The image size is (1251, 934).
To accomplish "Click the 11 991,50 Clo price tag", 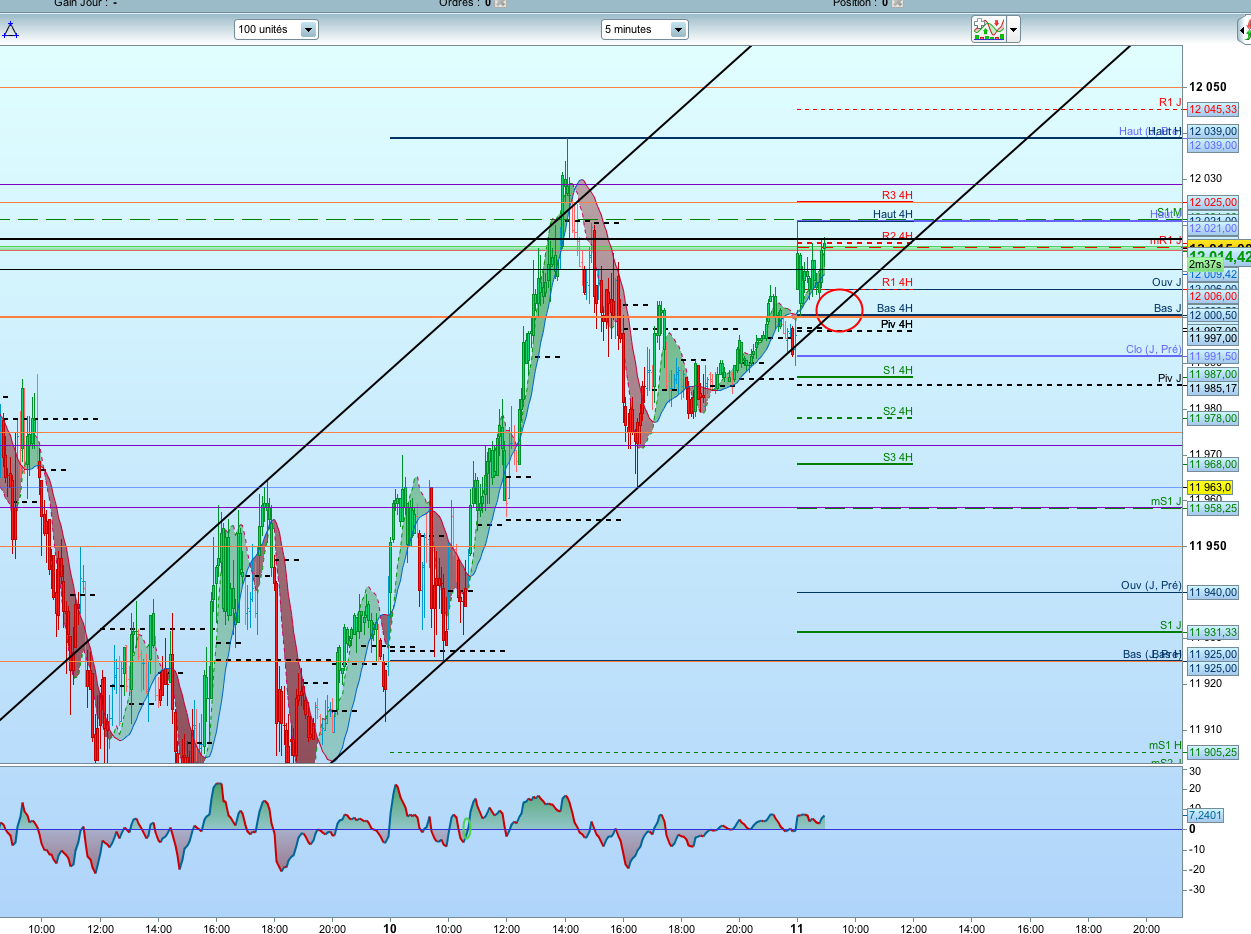I will click(x=1212, y=356).
